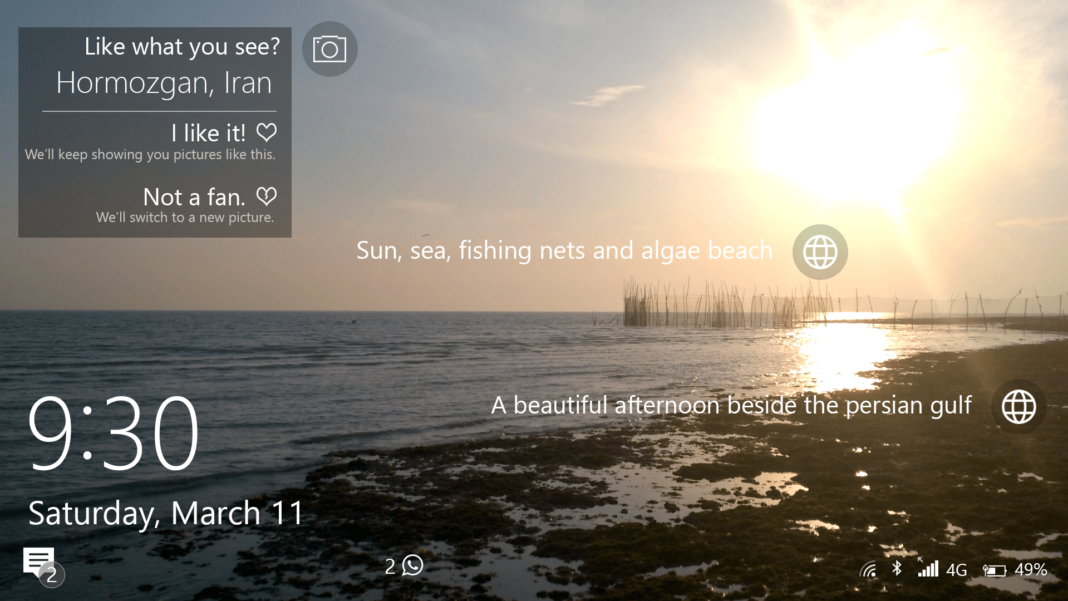Viewport: 1068px width, 601px height.
Task: Click the globe icon beside the fishing nets caption
Action: (819, 252)
